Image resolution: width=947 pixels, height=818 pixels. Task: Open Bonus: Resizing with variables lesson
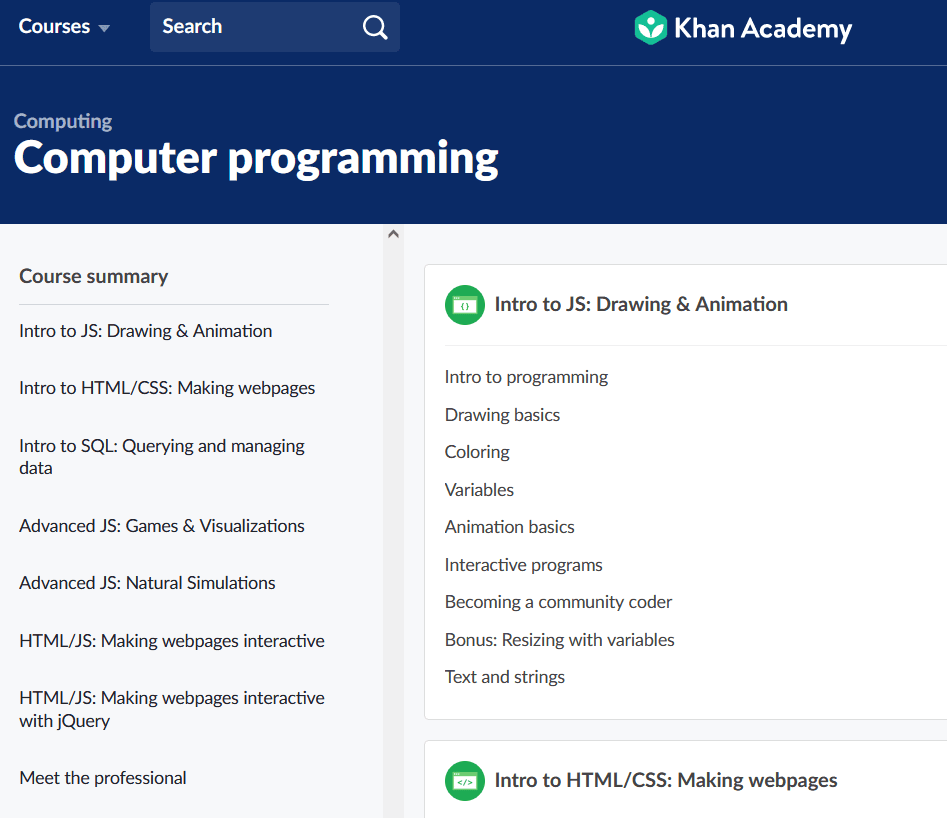click(559, 640)
